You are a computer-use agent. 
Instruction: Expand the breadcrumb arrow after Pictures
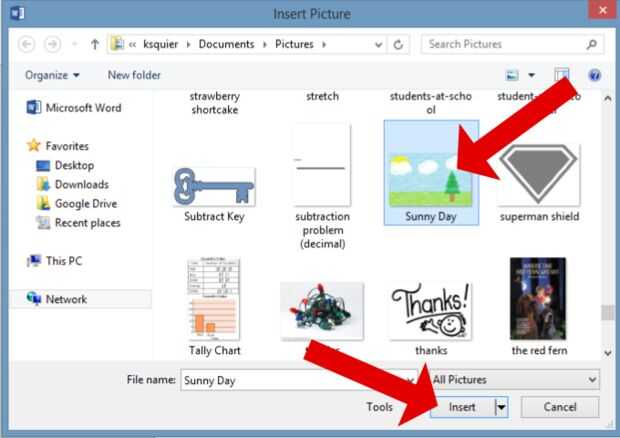coord(324,44)
